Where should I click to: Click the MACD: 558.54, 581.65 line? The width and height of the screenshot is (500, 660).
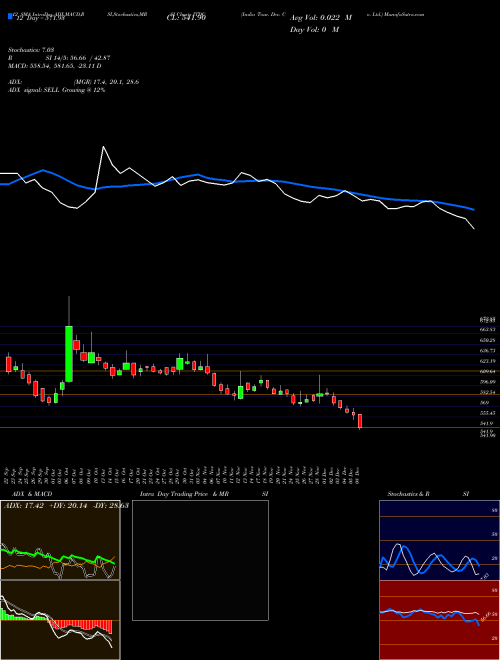pos(55,66)
